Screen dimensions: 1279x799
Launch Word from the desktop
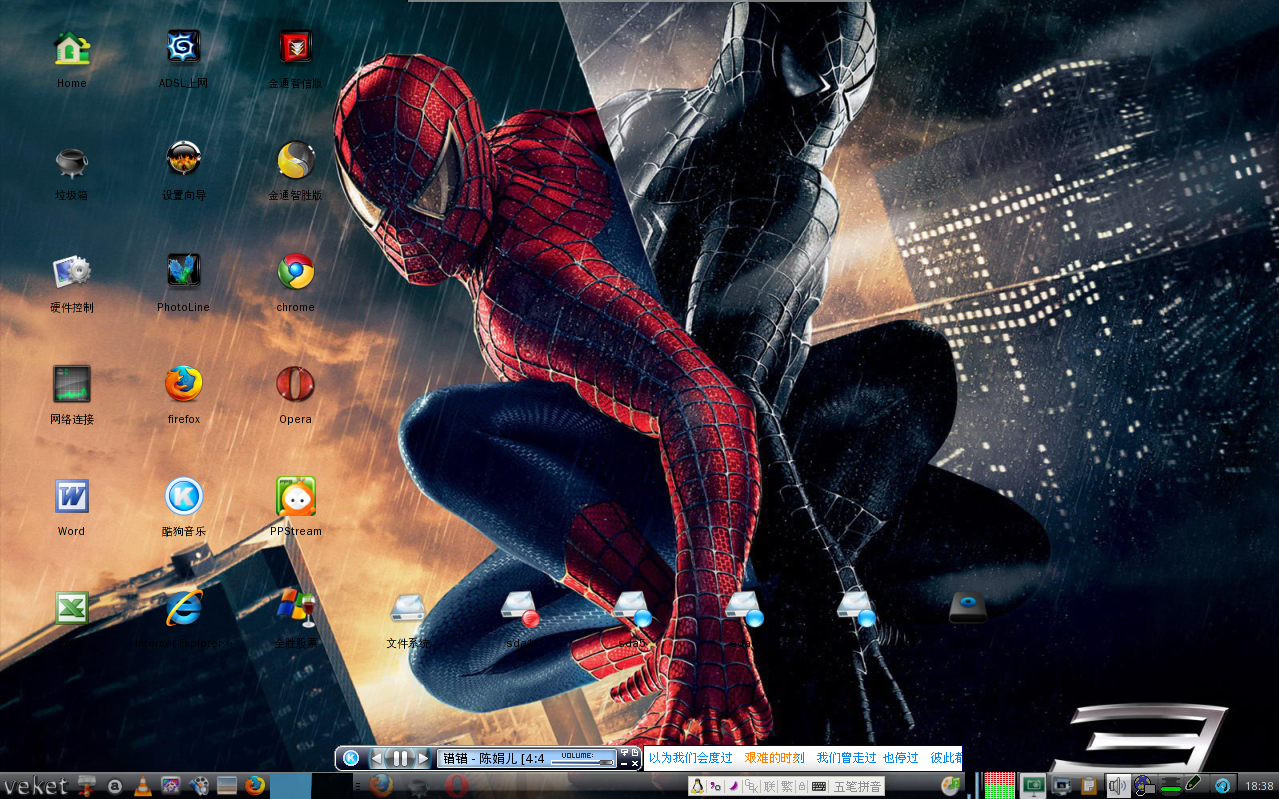(71, 495)
